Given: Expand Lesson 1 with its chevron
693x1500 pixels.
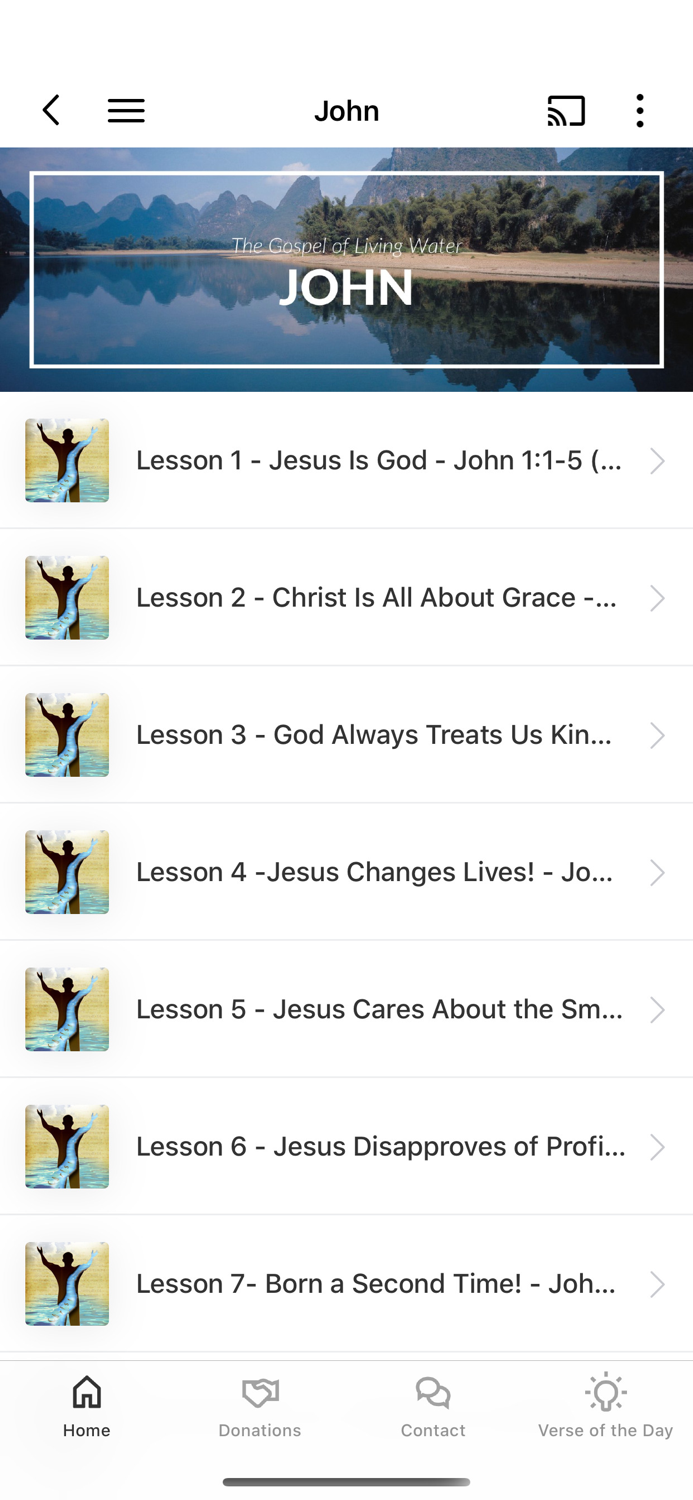Looking at the screenshot, I should pos(658,461).
